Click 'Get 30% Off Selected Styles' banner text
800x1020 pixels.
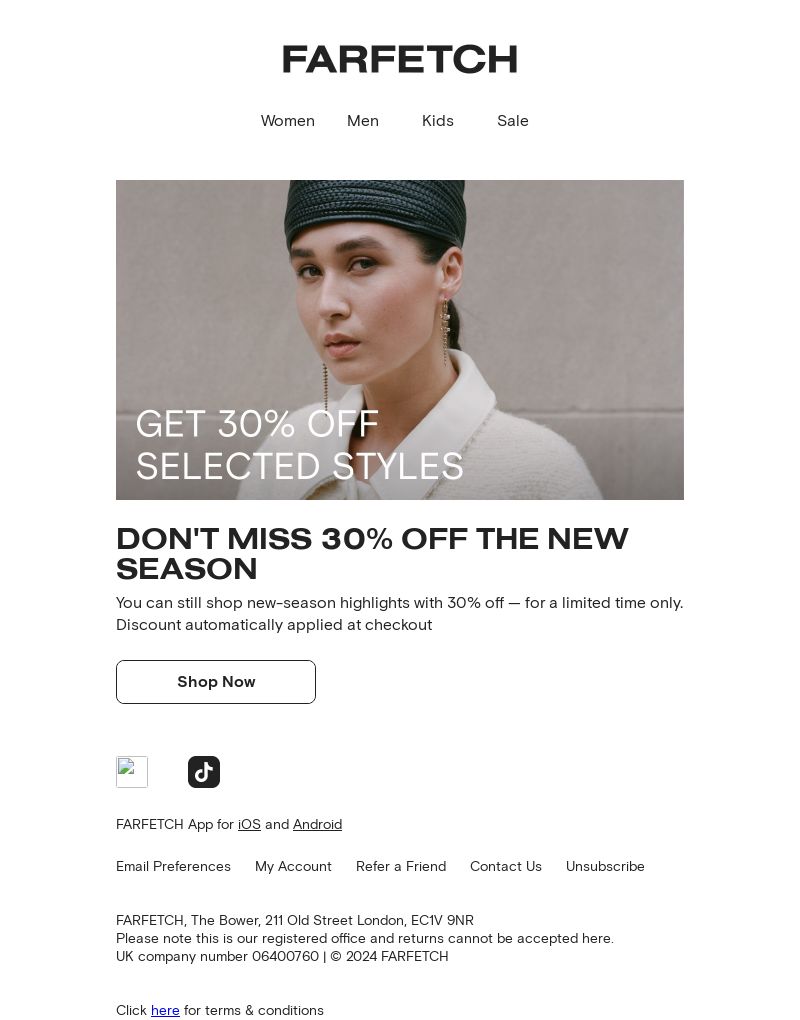click(299, 445)
